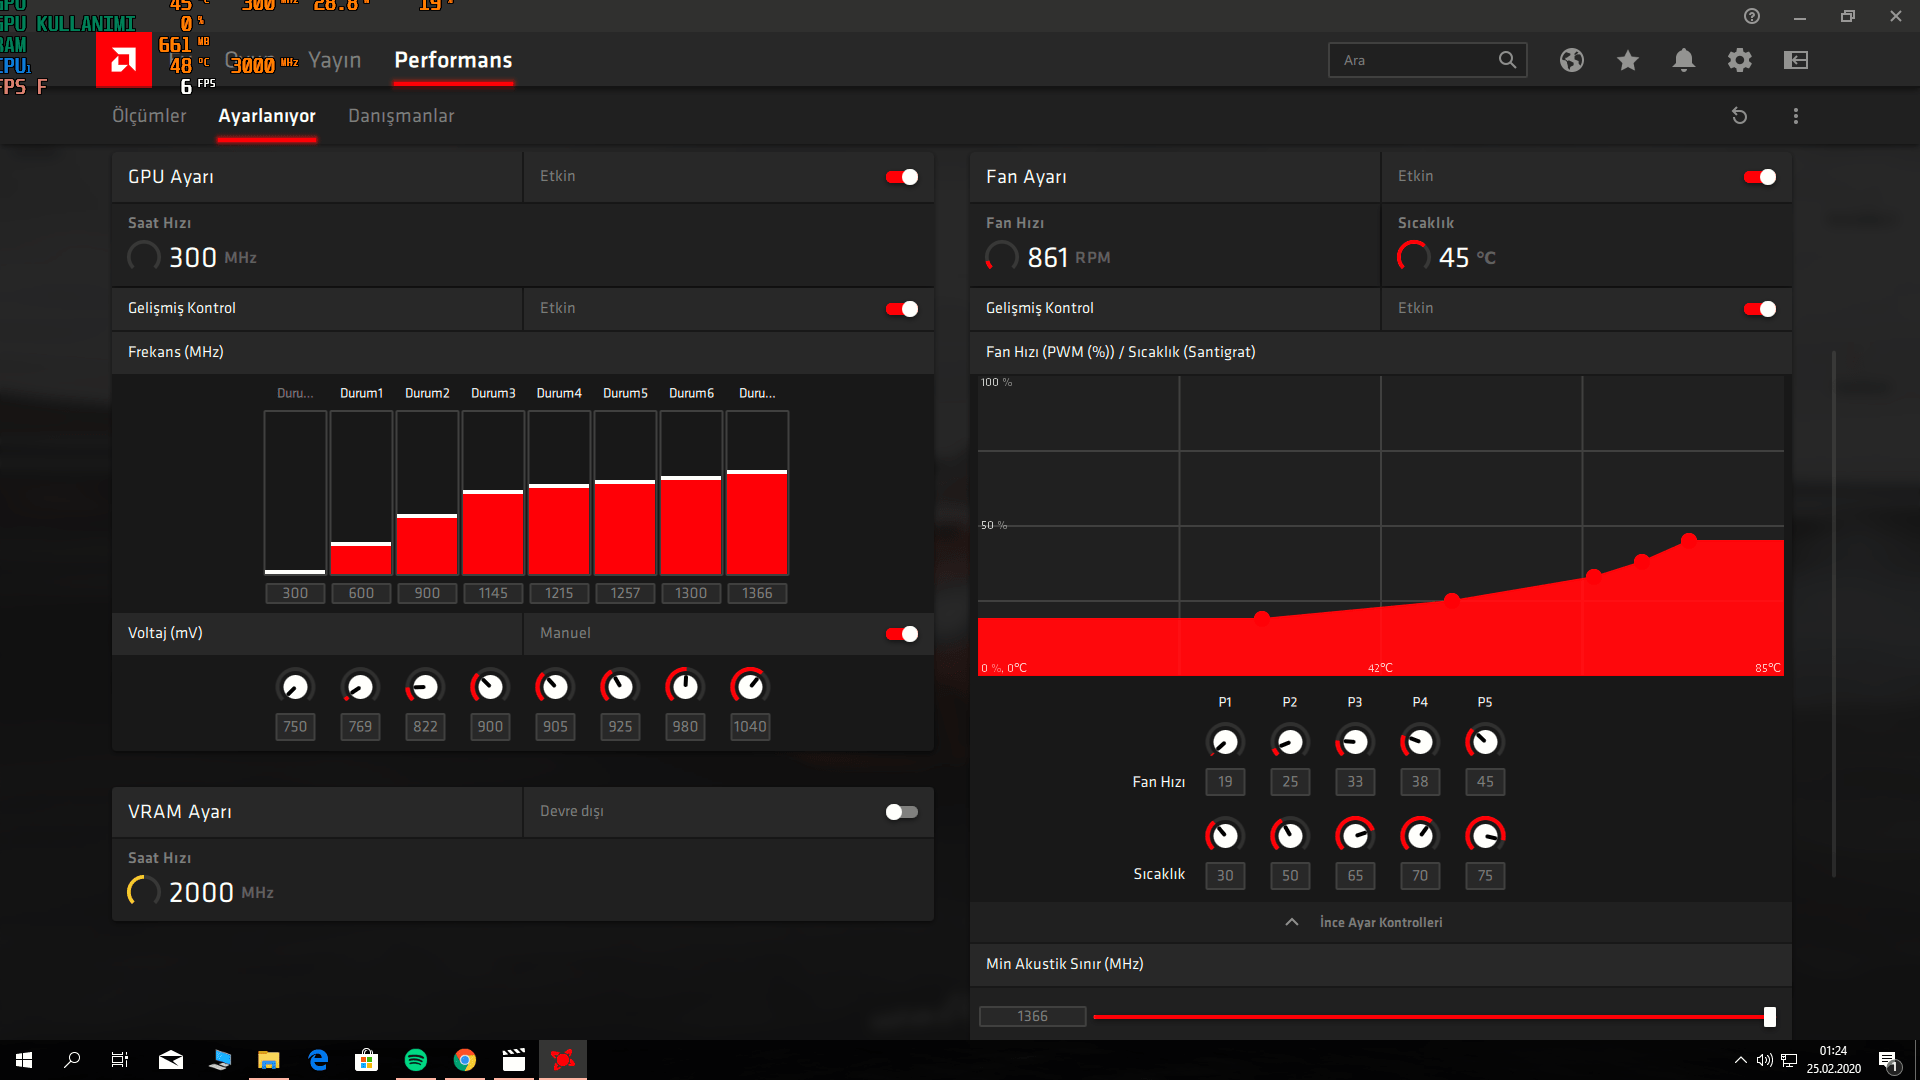Open the Danışmanlar tab

tap(401, 116)
